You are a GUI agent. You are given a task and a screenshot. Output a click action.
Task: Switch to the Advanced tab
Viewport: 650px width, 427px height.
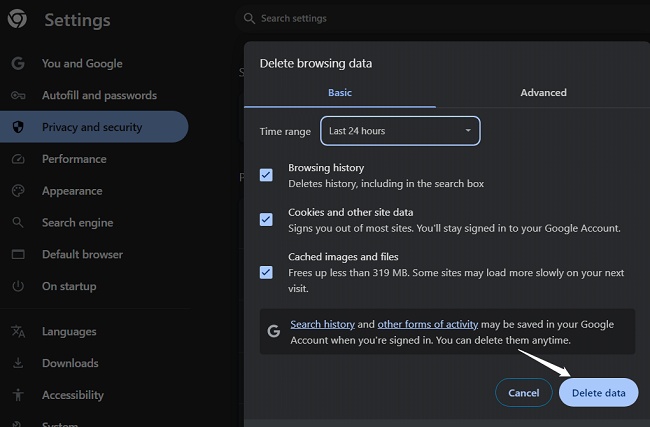(x=543, y=92)
